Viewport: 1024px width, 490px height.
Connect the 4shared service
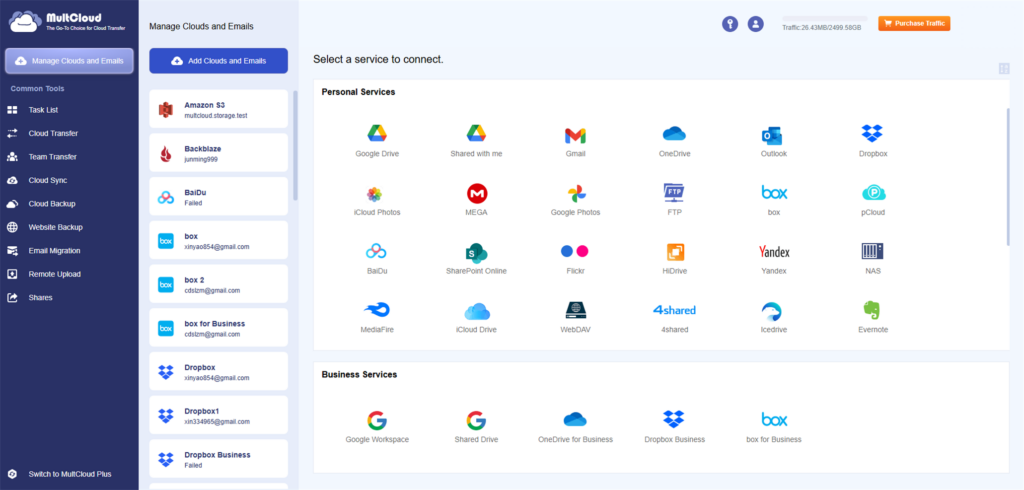675,317
